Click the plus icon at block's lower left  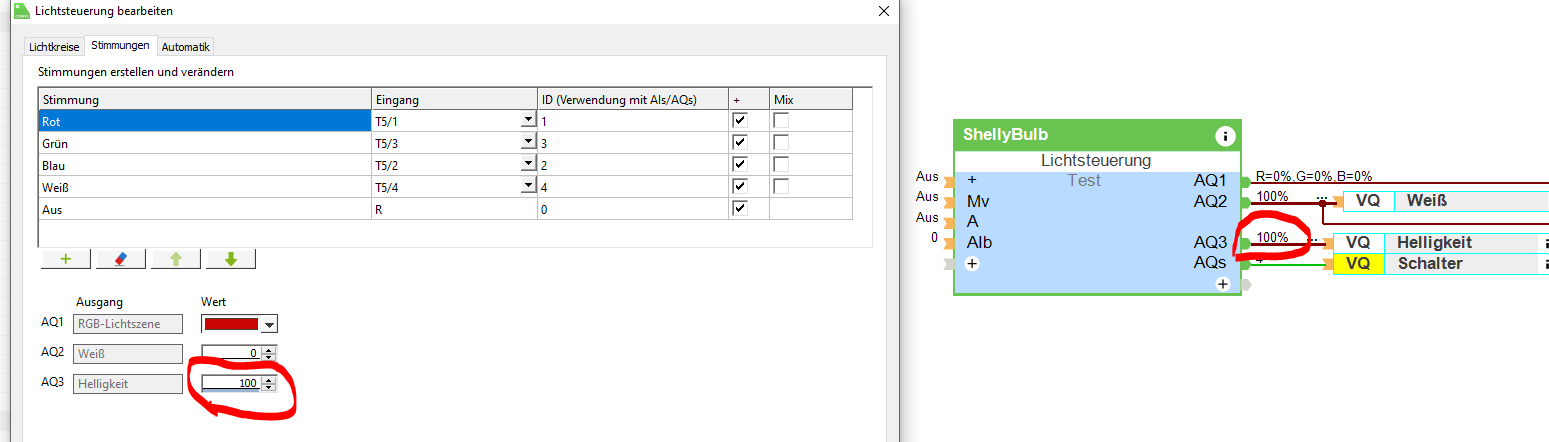971,264
